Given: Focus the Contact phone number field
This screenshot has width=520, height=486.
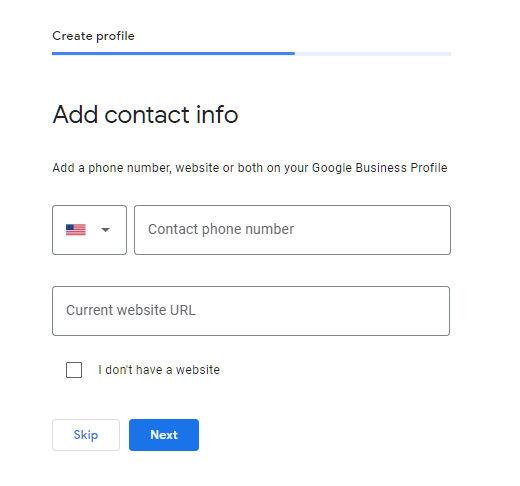Looking at the screenshot, I should [x=292, y=230].
